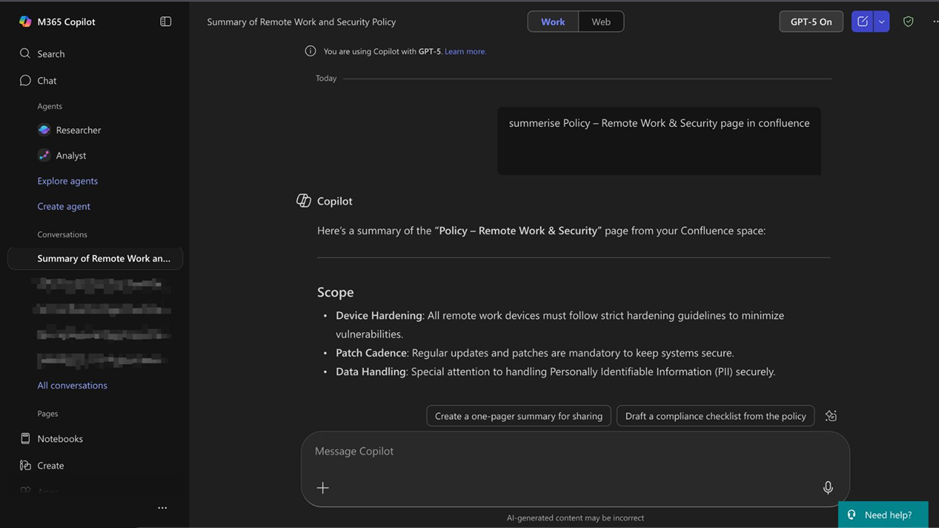The image size is (939, 528).
Task: Open Notebooks from Pages section
Action: point(60,439)
